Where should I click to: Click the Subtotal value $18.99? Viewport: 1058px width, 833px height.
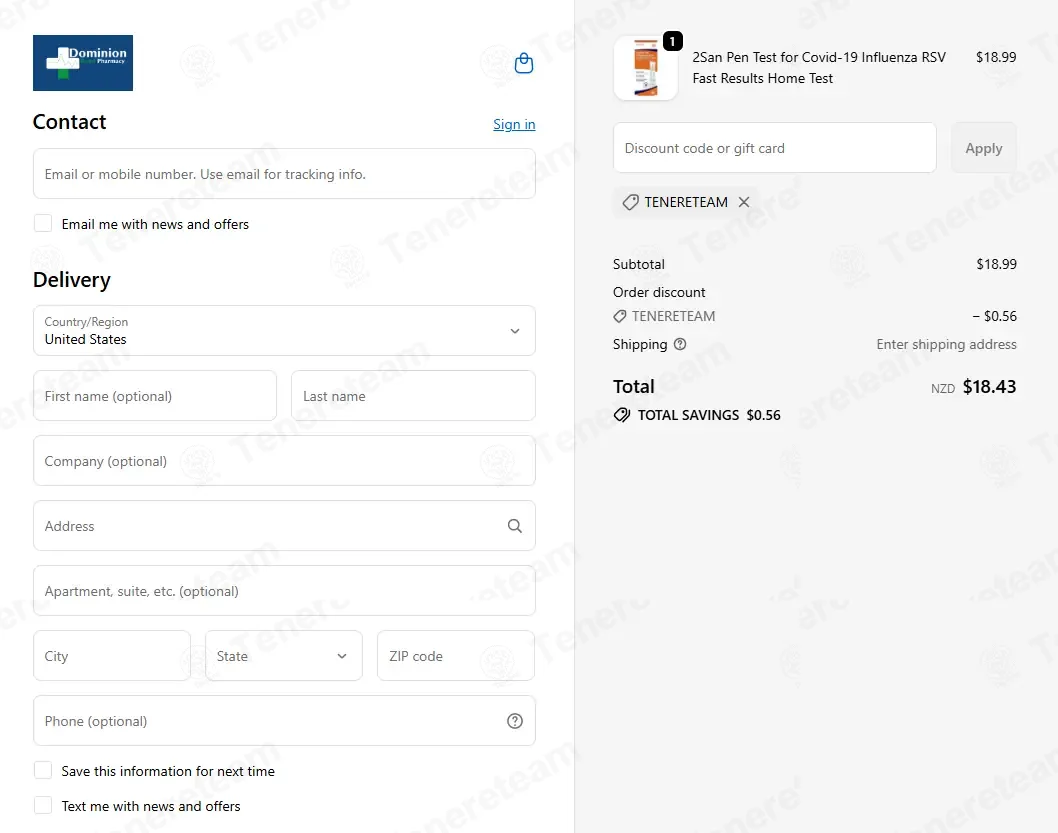(x=996, y=264)
